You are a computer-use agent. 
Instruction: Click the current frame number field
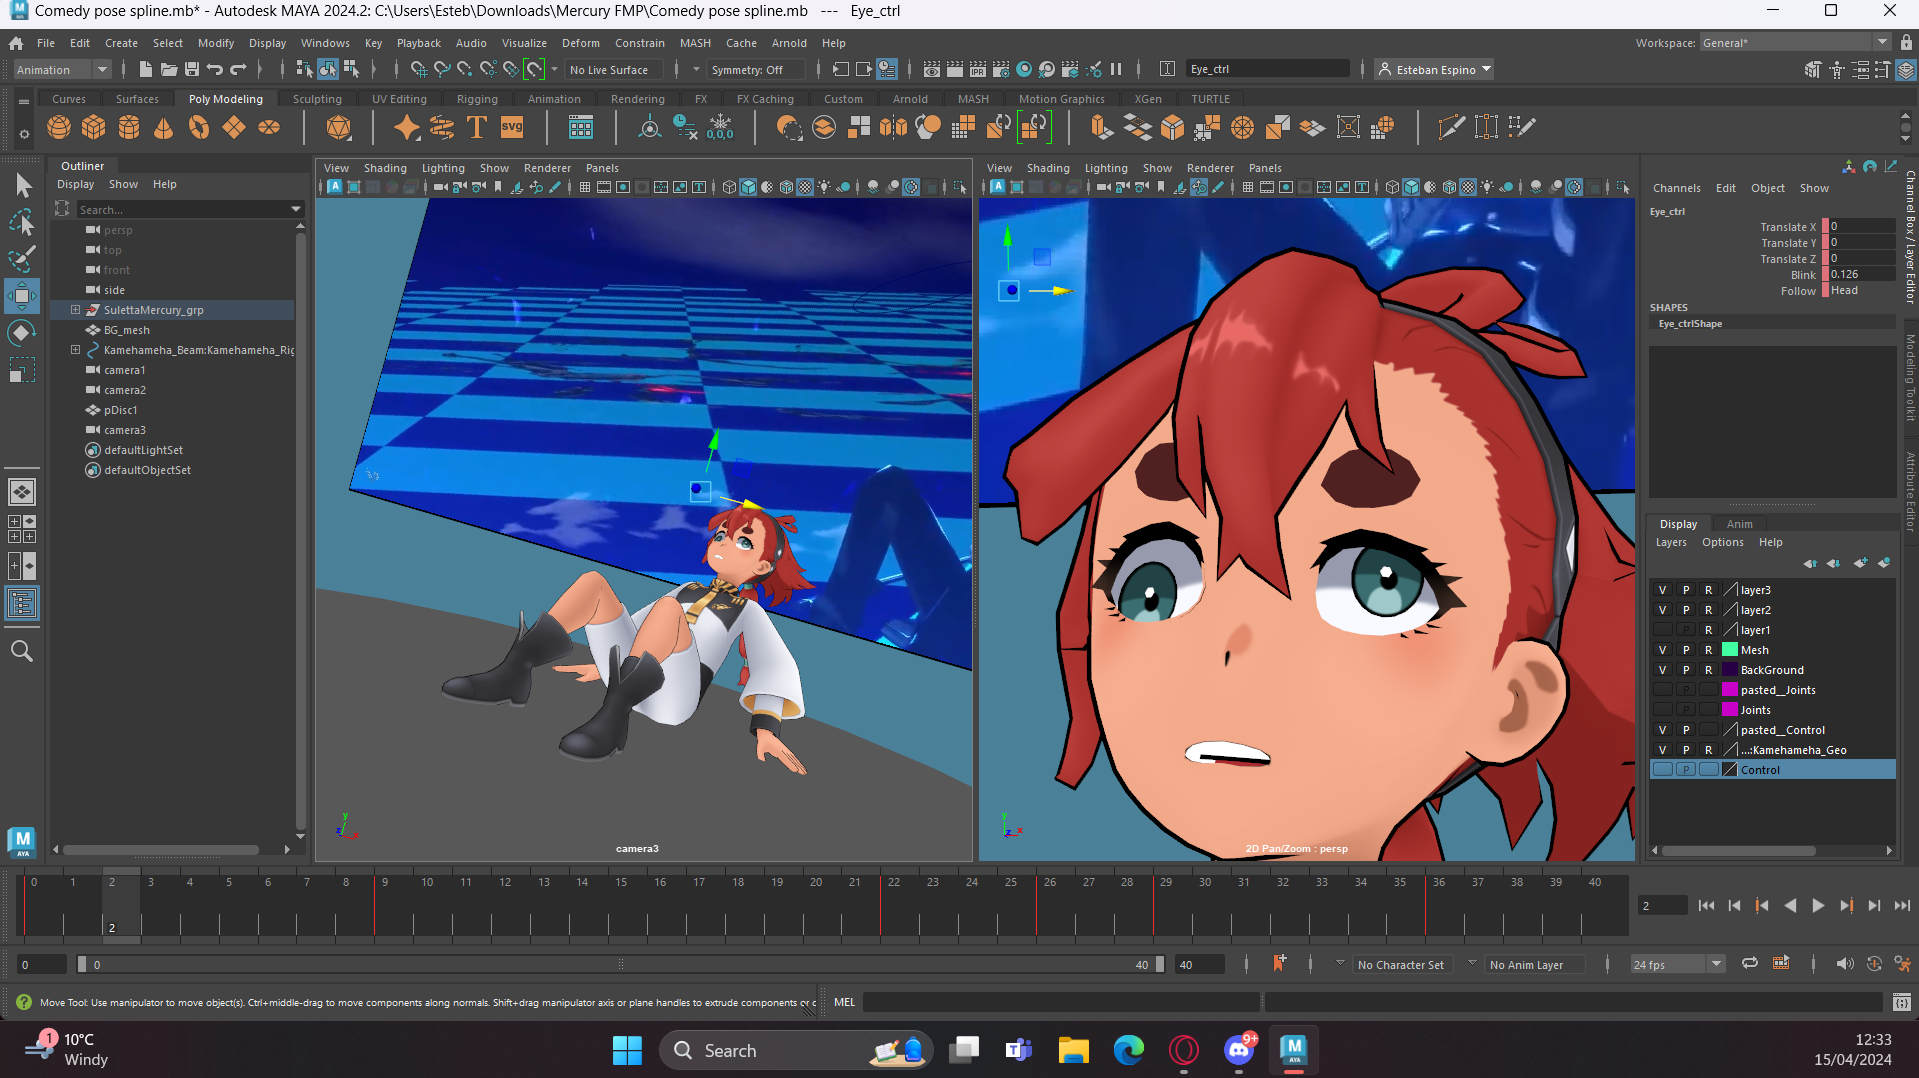pyautogui.click(x=1662, y=905)
